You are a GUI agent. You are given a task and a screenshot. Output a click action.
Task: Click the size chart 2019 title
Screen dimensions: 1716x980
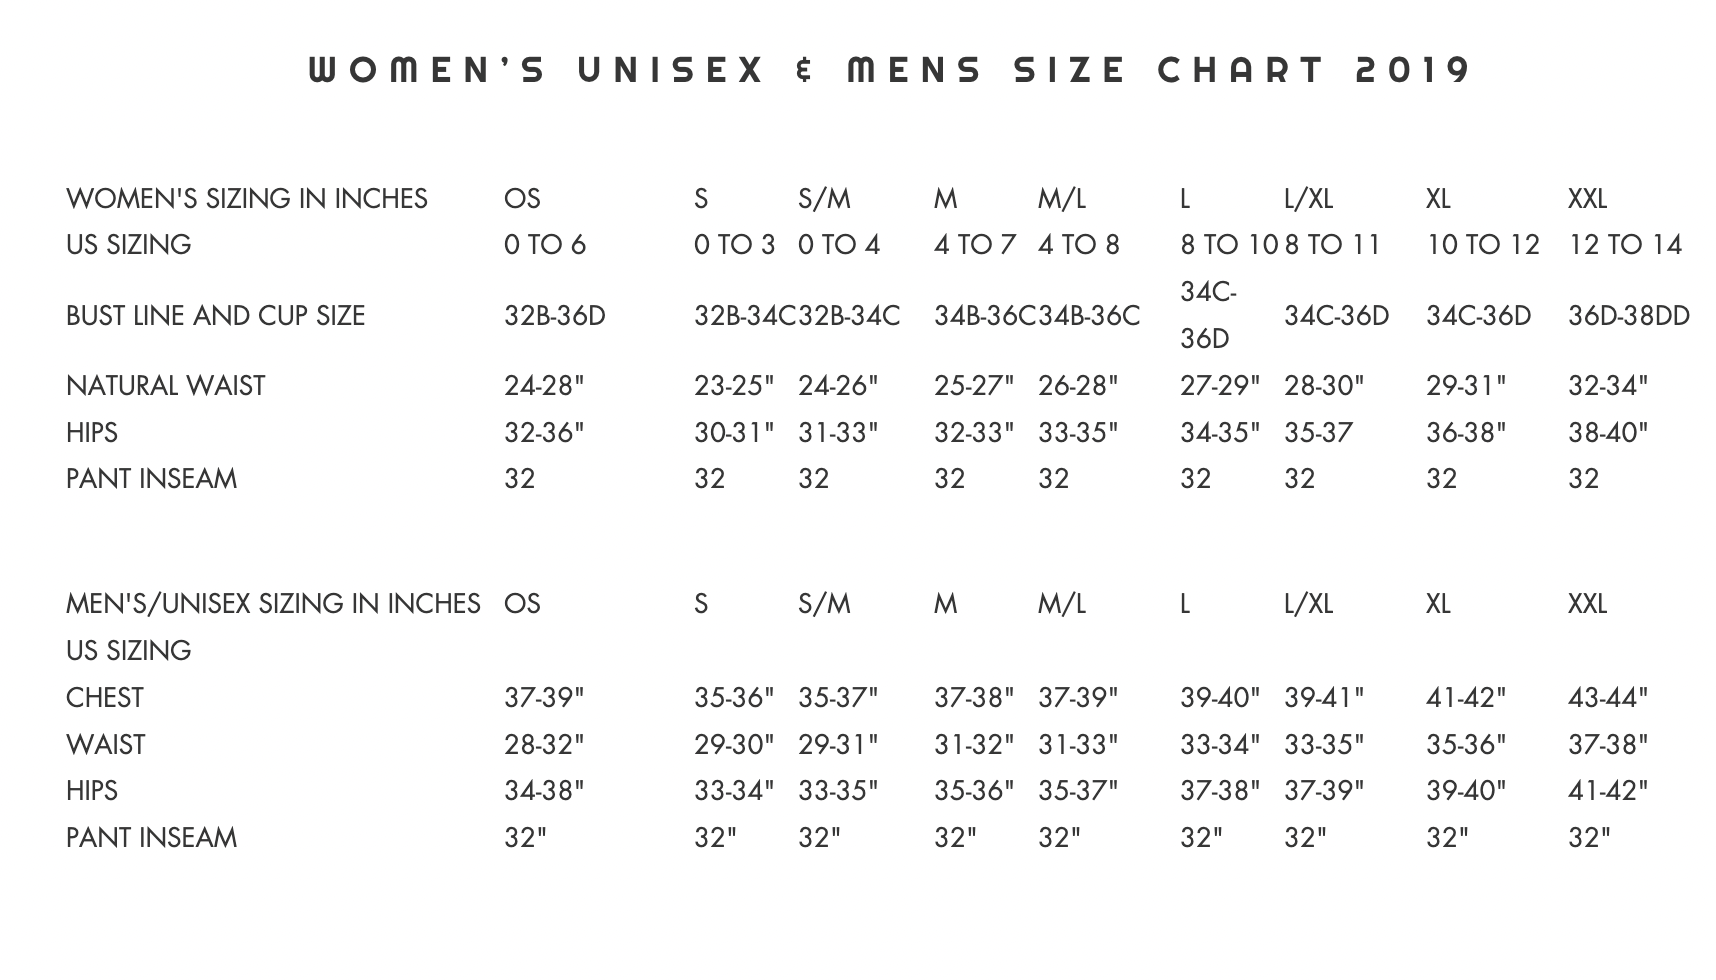point(890,70)
